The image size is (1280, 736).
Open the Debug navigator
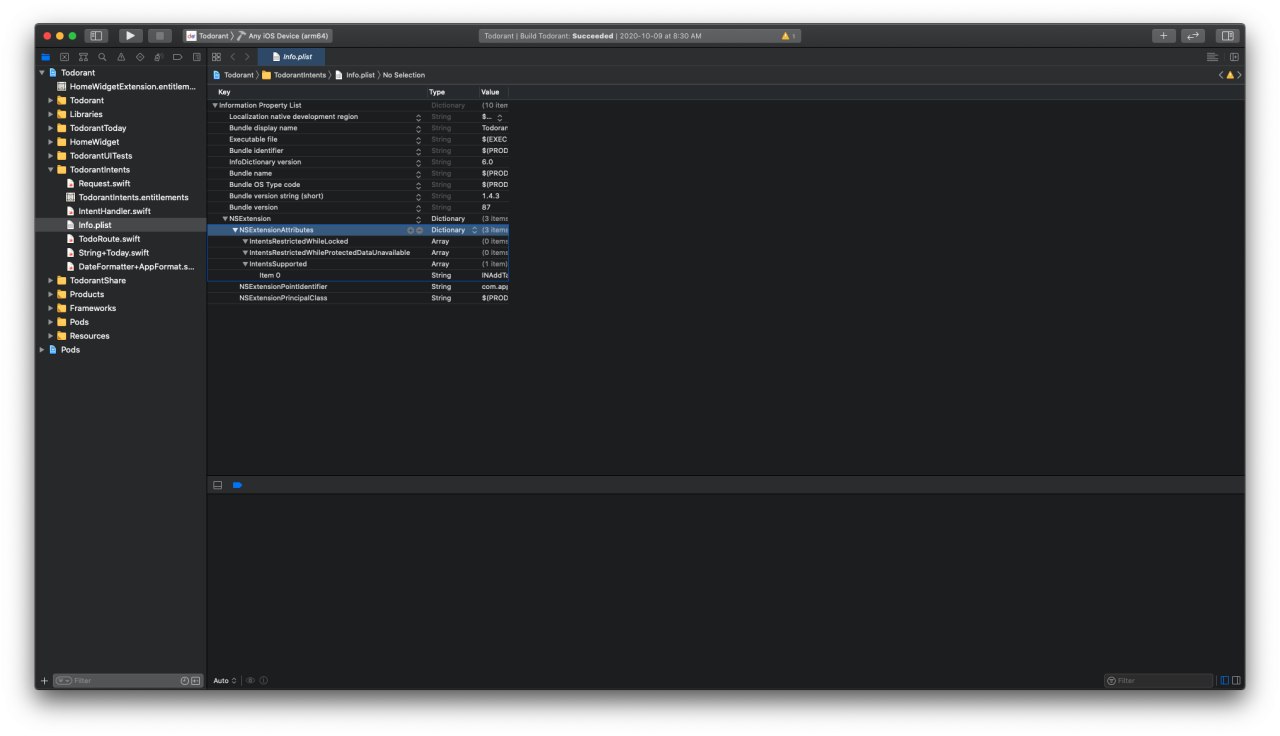coord(158,57)
